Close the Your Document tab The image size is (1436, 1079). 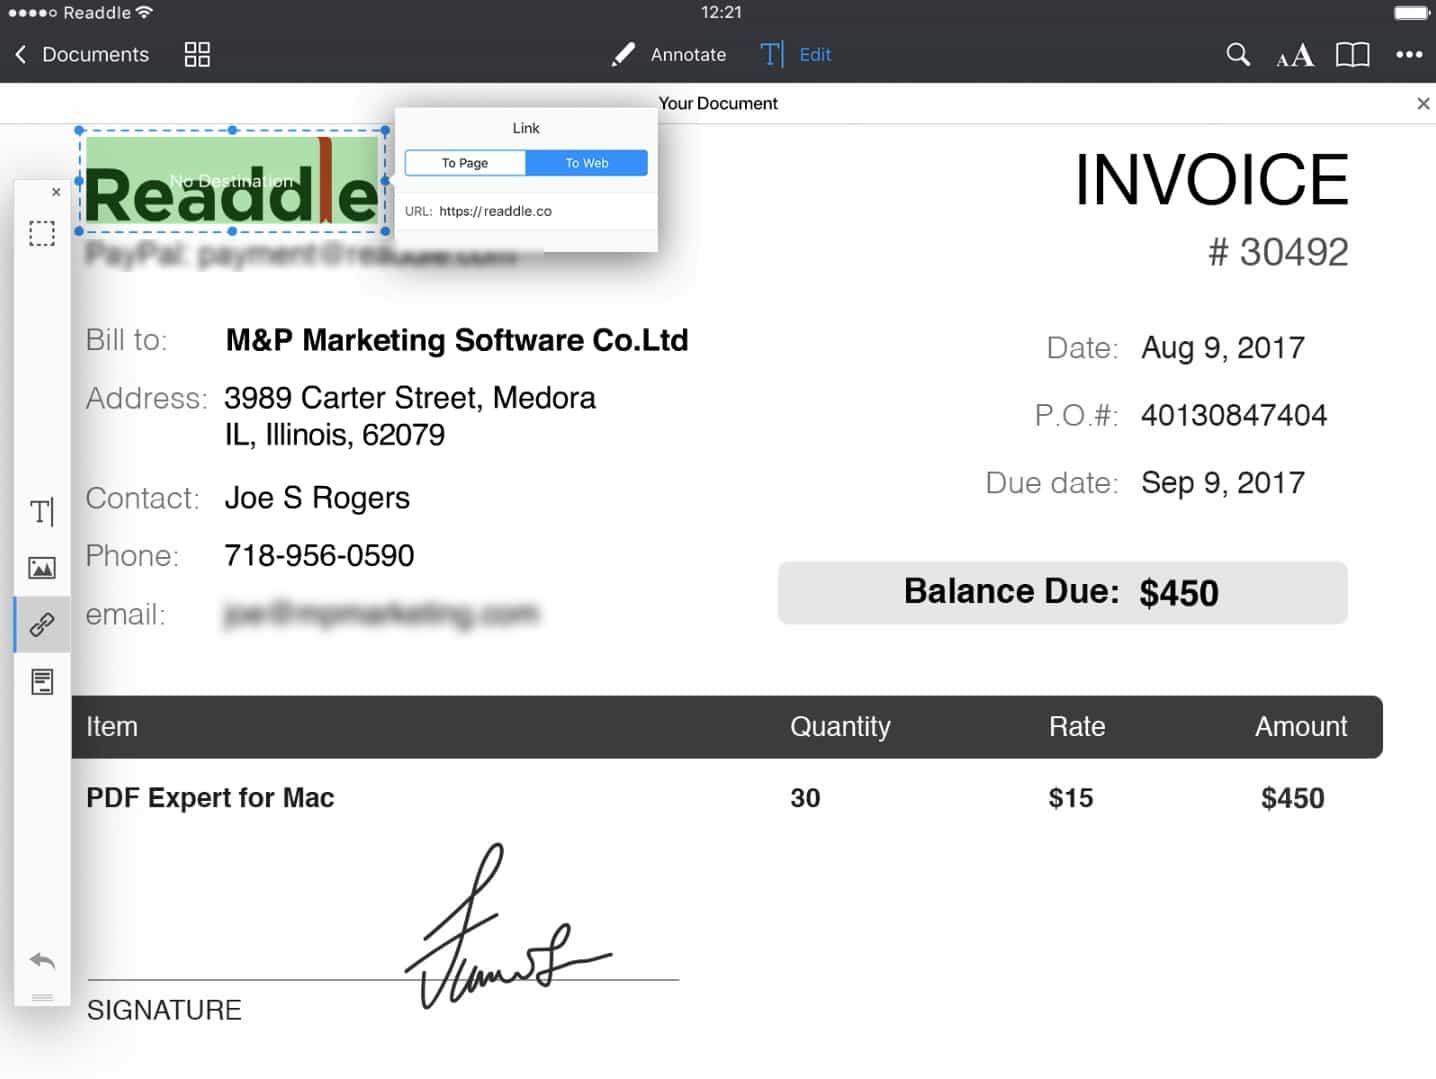click(1423, 103)
